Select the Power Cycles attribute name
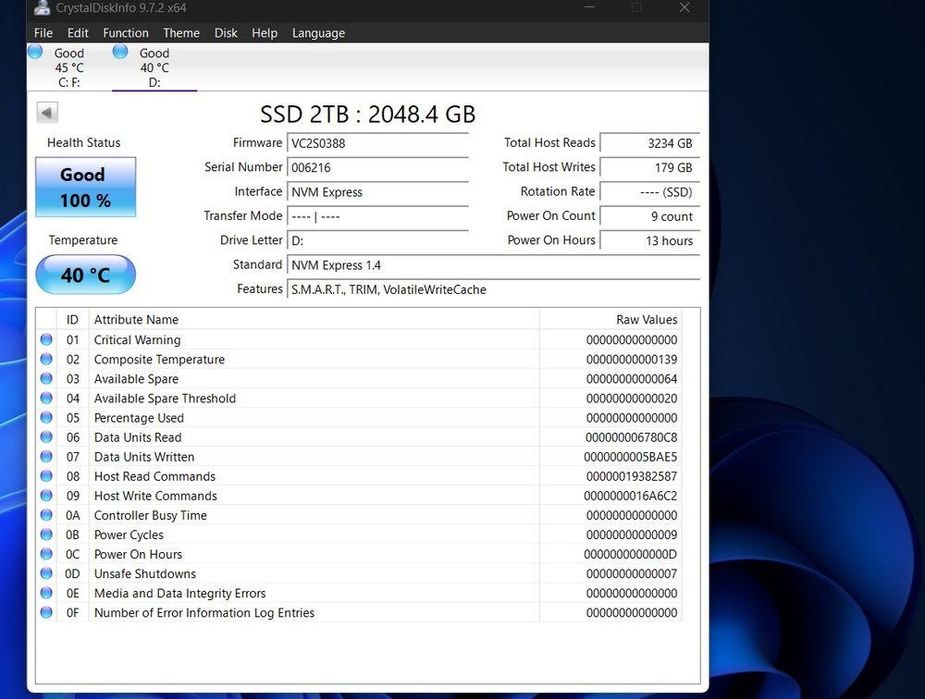The height and width of the screenshot is (699, 925). coord(129,534)
